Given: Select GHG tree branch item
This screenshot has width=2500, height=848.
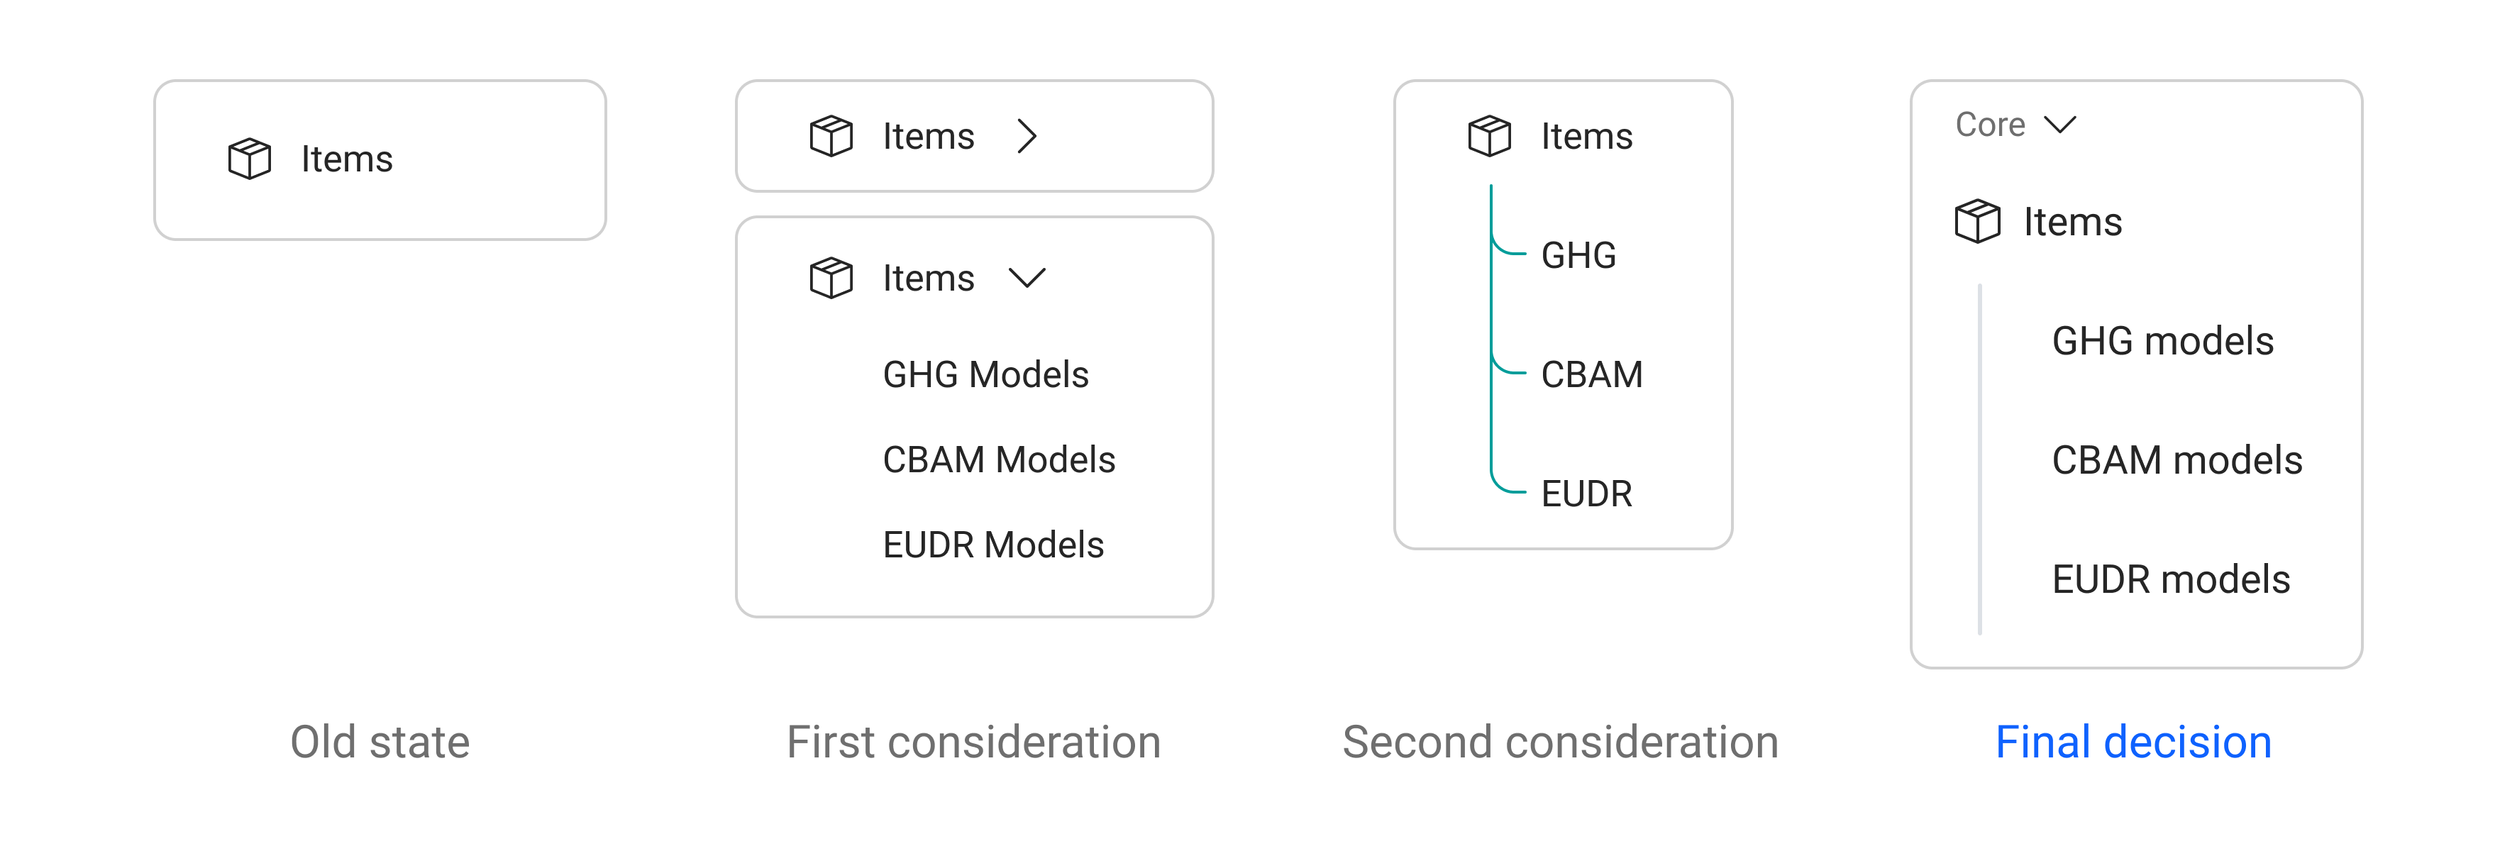Looking at the screenshot, I should (x=1578, y=256).
